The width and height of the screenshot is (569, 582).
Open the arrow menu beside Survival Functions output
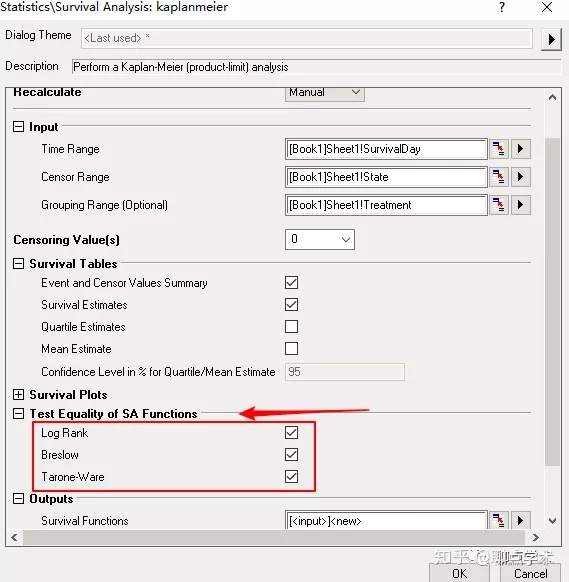(520, 520)
